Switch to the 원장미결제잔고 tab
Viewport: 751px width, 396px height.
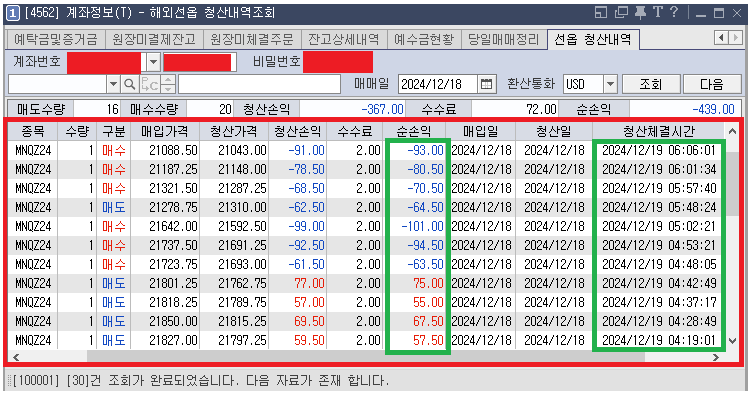(x=154, y=39)
